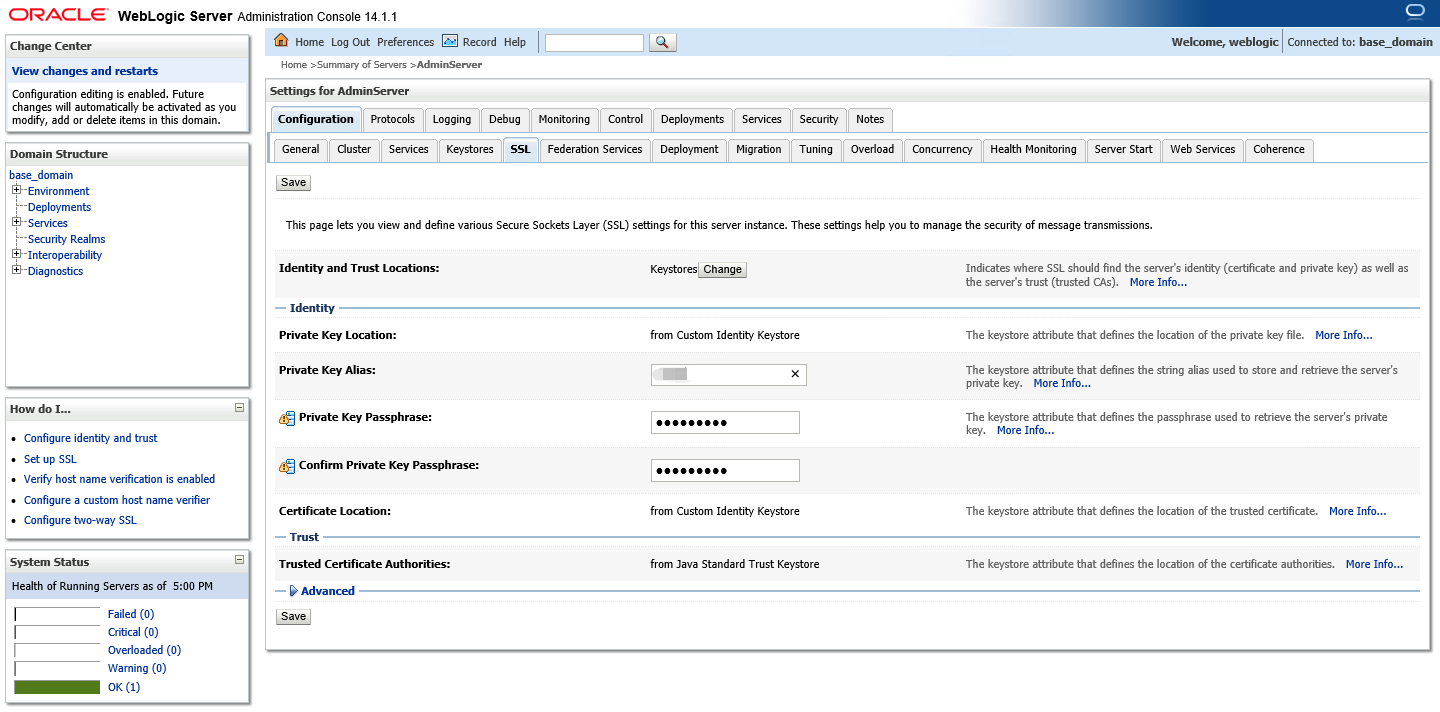The image size is (1440, 712).
Task: Collapse the System Status panel
Action: (238, 561)
